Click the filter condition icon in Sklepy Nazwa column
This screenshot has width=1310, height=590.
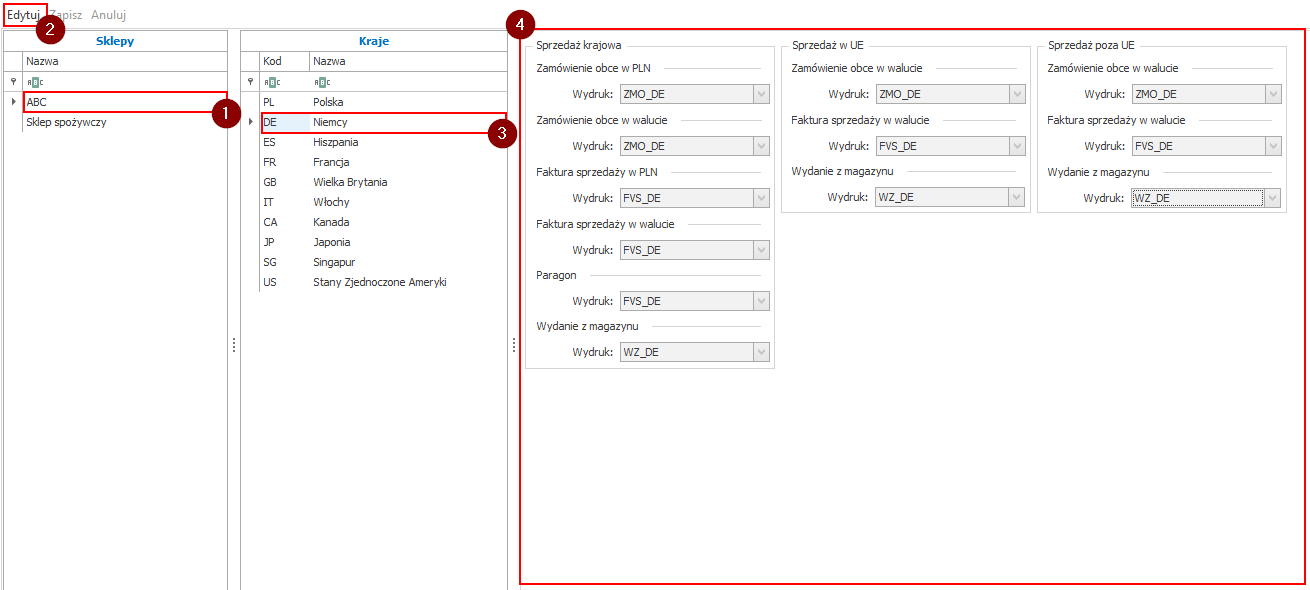coord(35,82)
